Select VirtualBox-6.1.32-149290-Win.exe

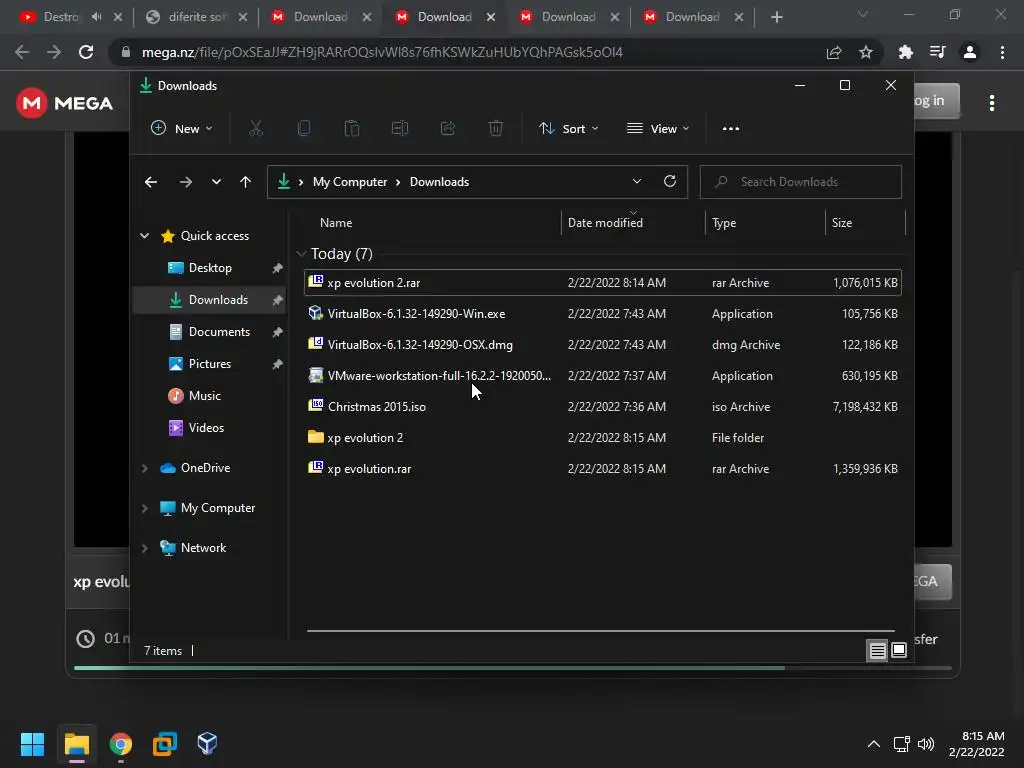[x=603, y=313]
